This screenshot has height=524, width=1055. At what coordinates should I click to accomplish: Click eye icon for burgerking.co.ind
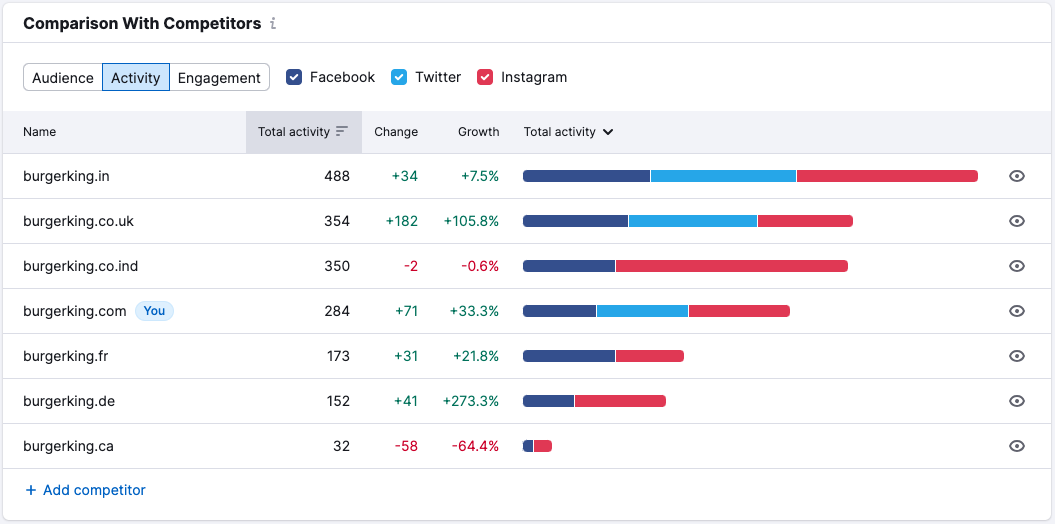1016,266
